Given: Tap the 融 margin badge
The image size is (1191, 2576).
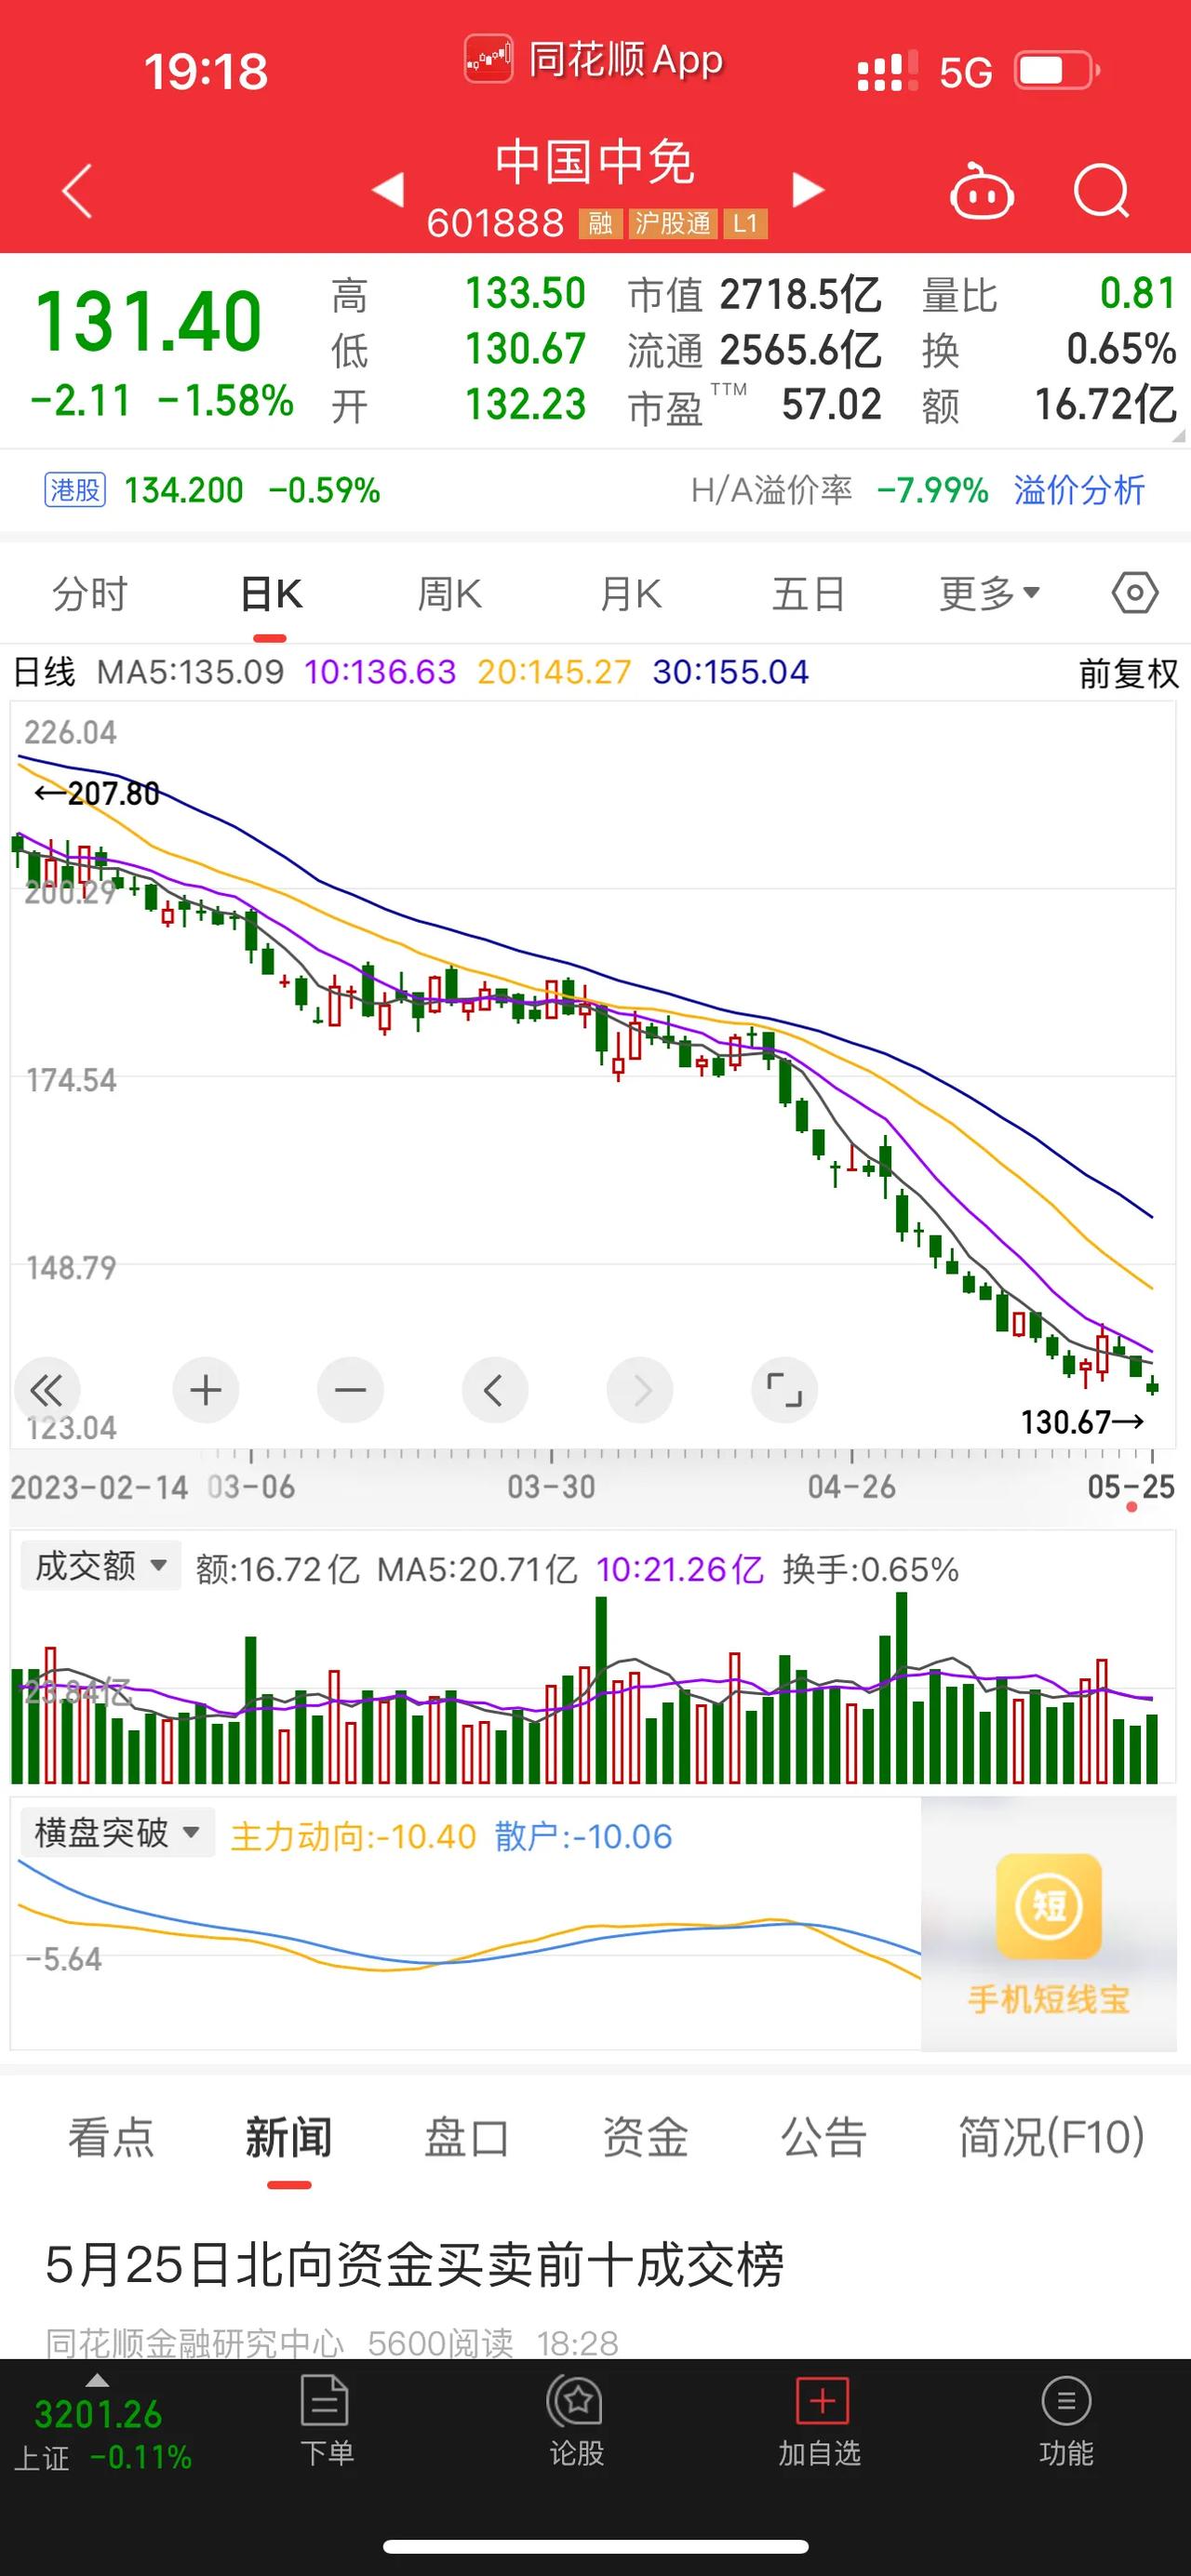Looking at the screenshot, I should point(600,223).
